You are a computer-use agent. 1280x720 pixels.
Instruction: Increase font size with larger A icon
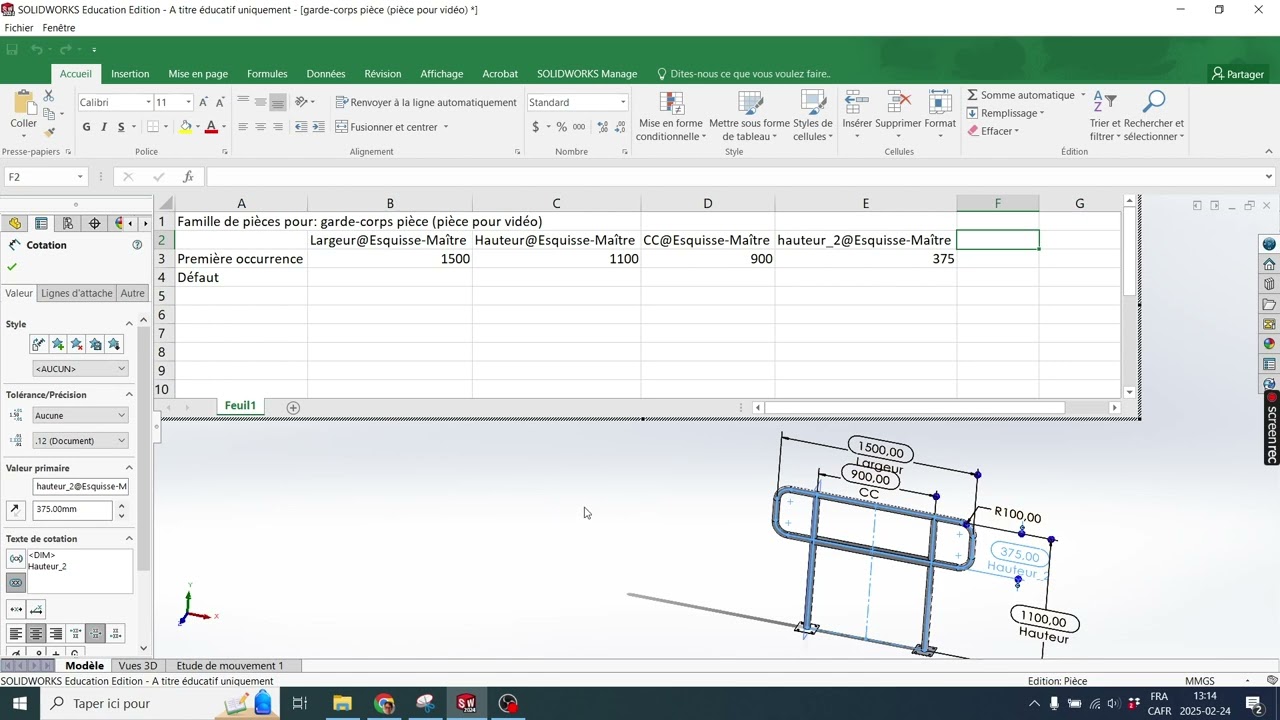pos(203,102)
